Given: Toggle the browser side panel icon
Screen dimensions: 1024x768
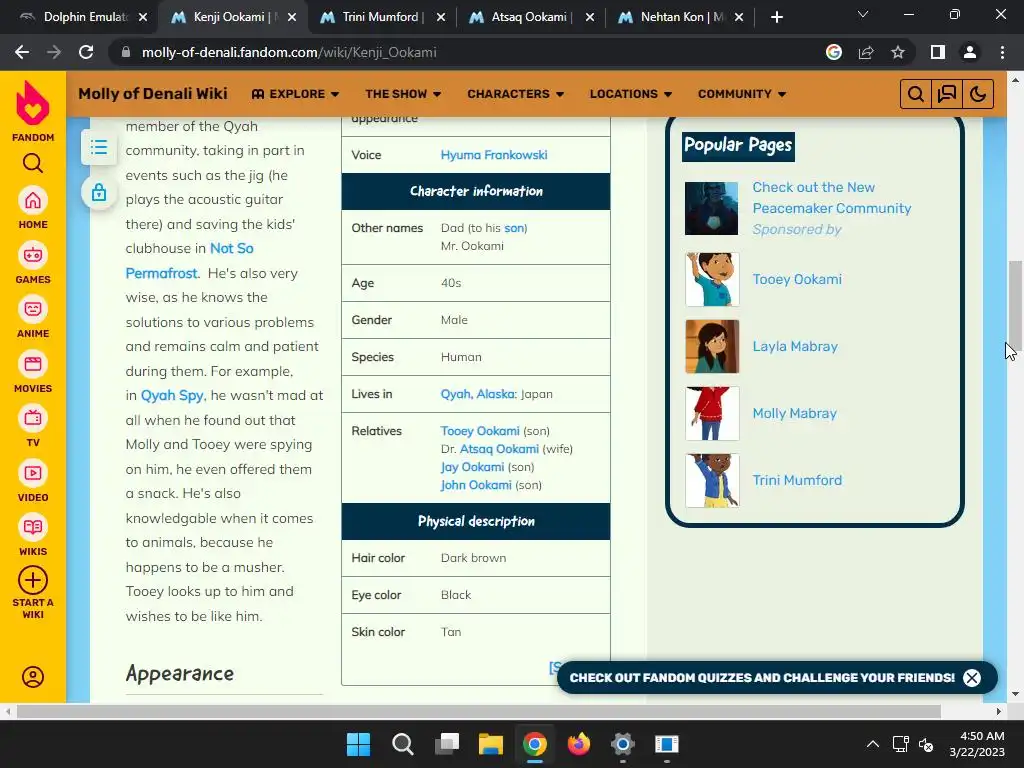Looking at the screenshot, I should tap(938, 52).
